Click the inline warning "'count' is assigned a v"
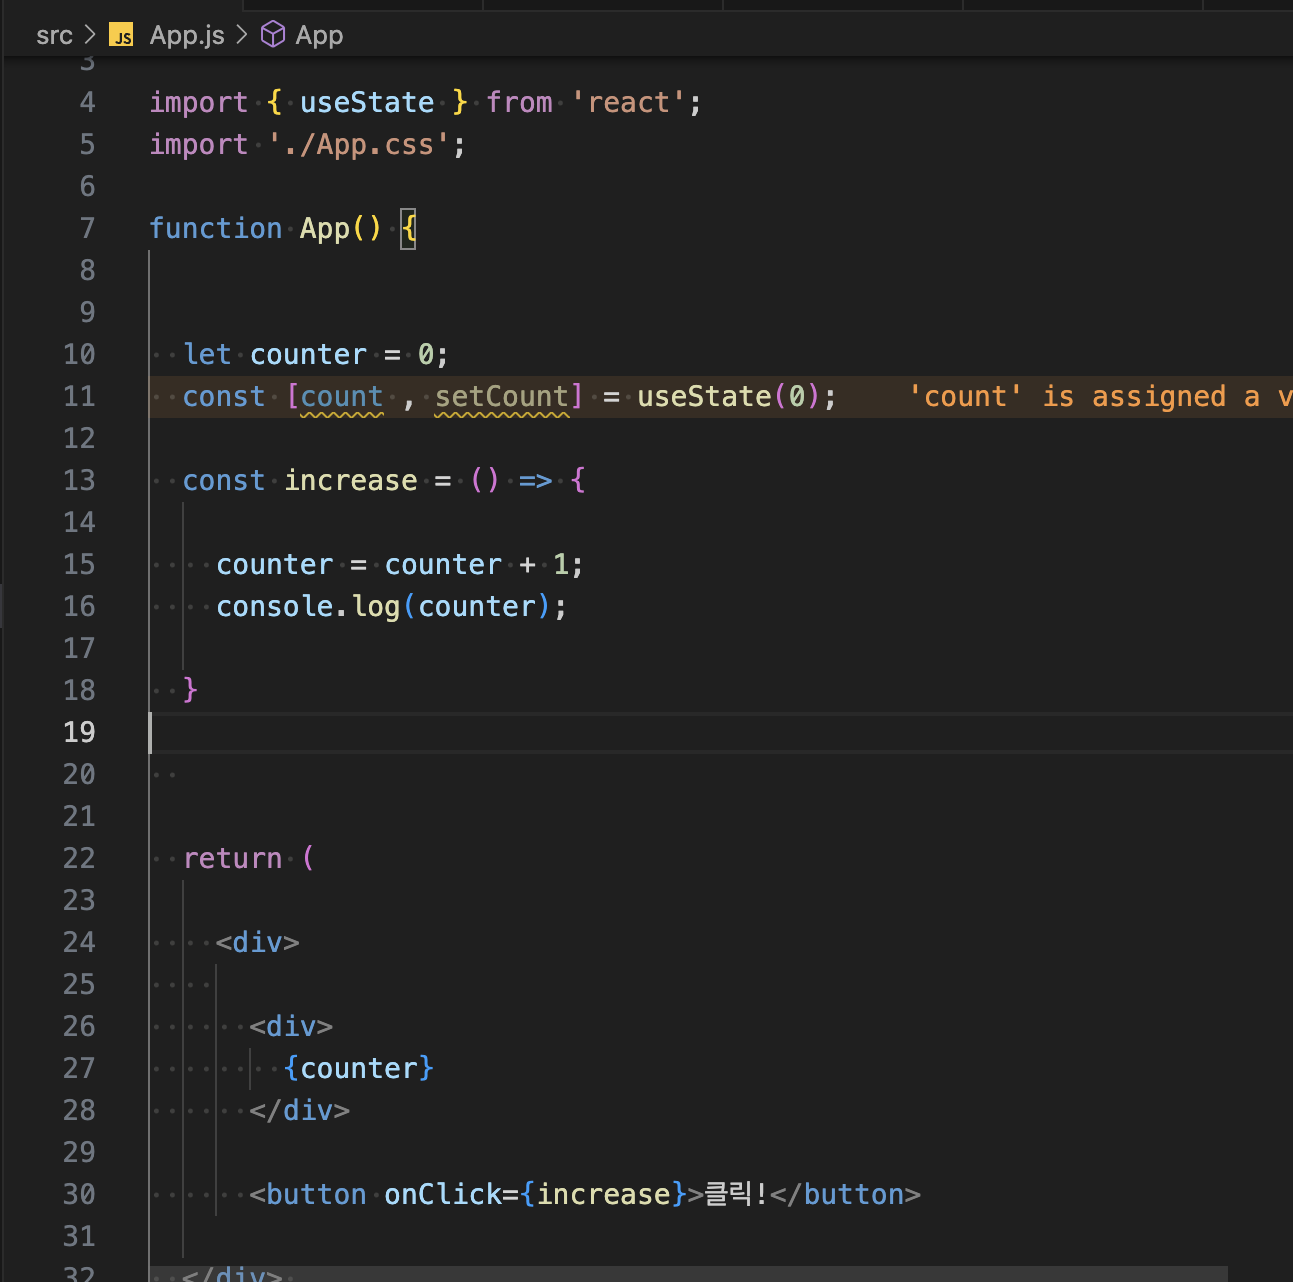Image resolution: width=1293 pixels, height=1282 pixels. pos(1100,396)
